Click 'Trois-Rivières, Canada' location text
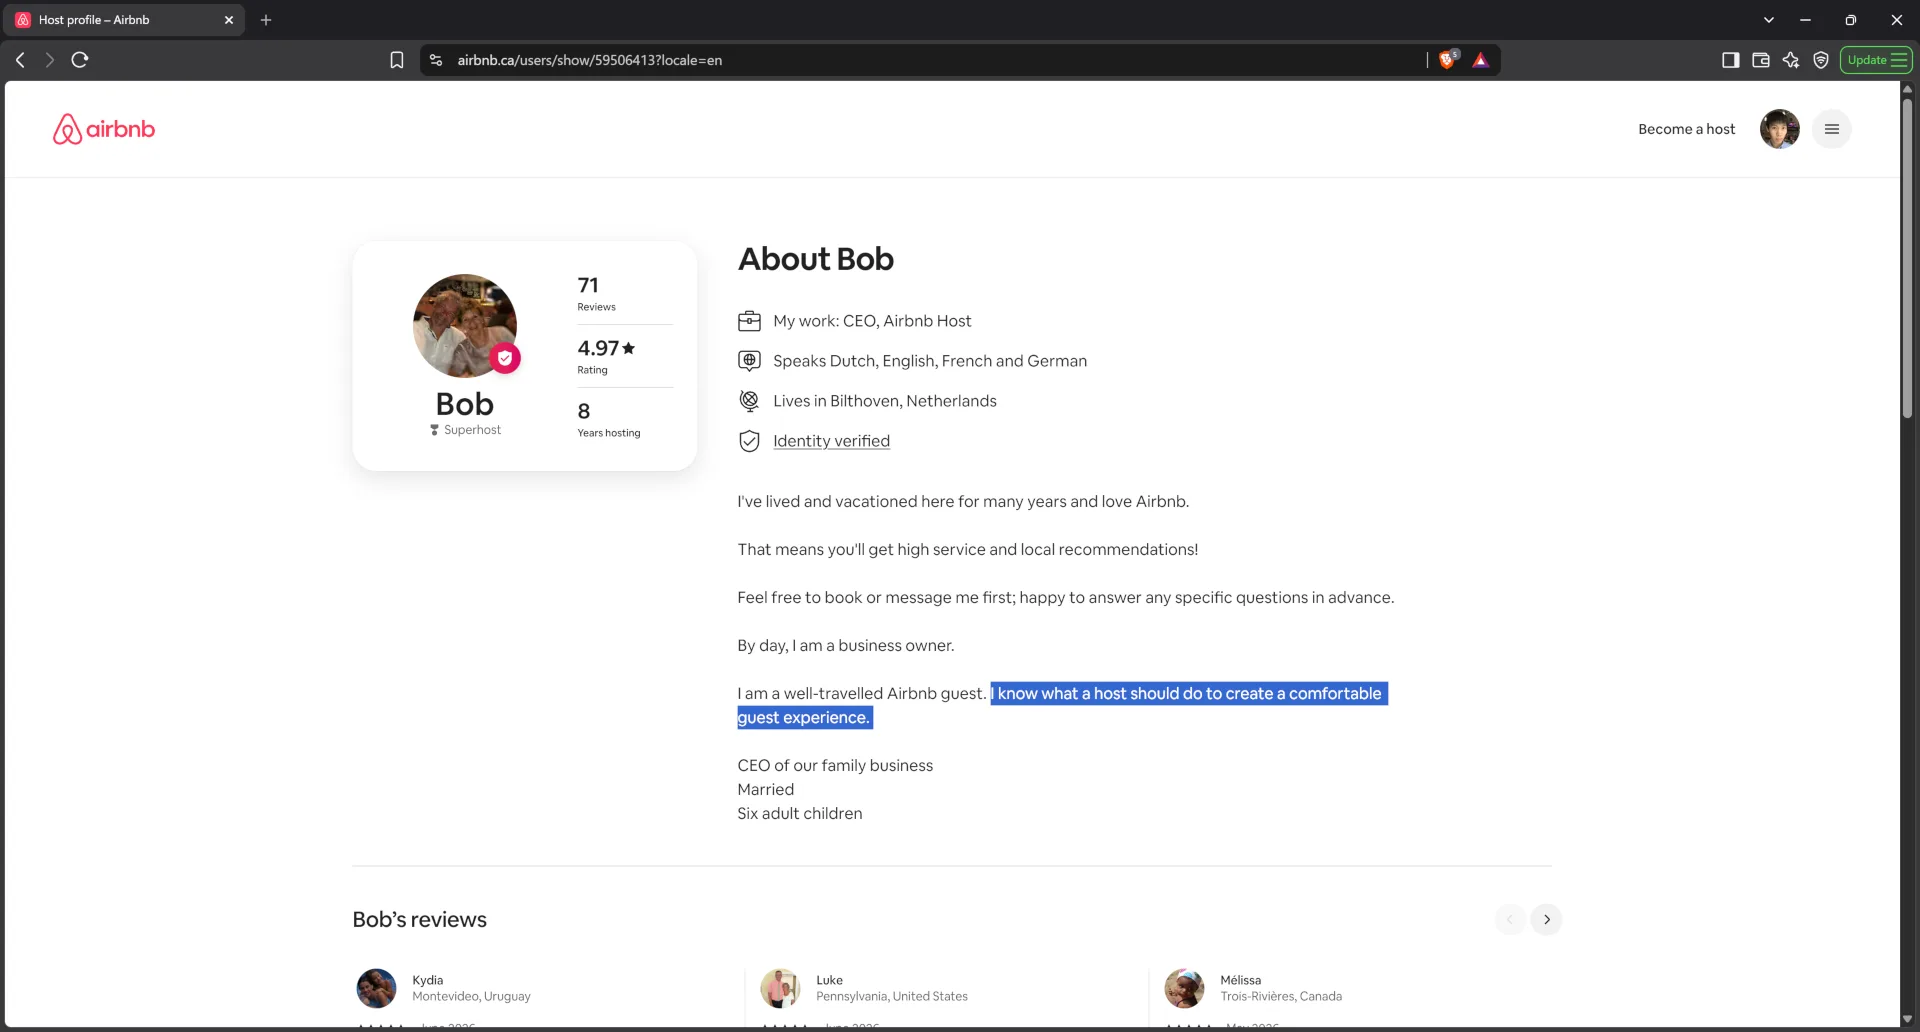The image size is (1920, 1032). pos(1281,996)
